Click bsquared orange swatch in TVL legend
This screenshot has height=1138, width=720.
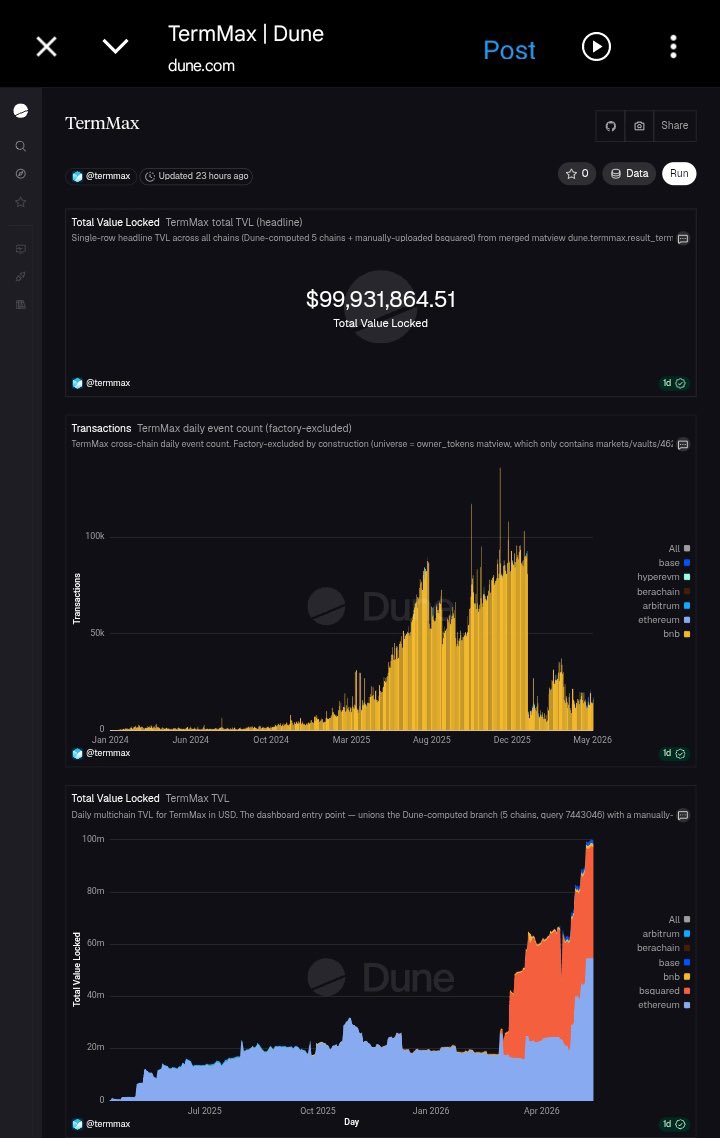click(687, 991)
